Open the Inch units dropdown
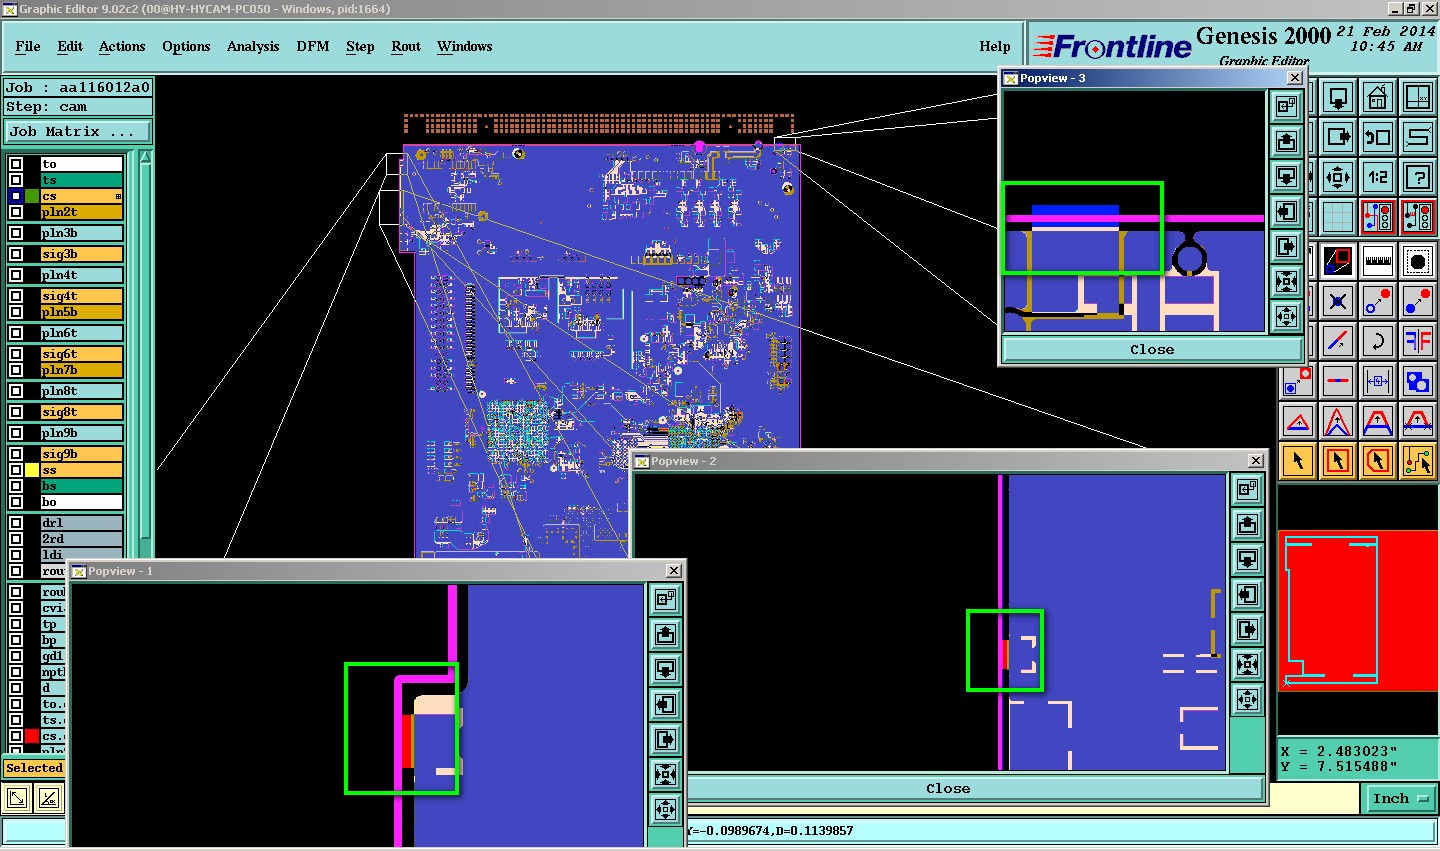The image size is (1440, 851). (1400, 798)
